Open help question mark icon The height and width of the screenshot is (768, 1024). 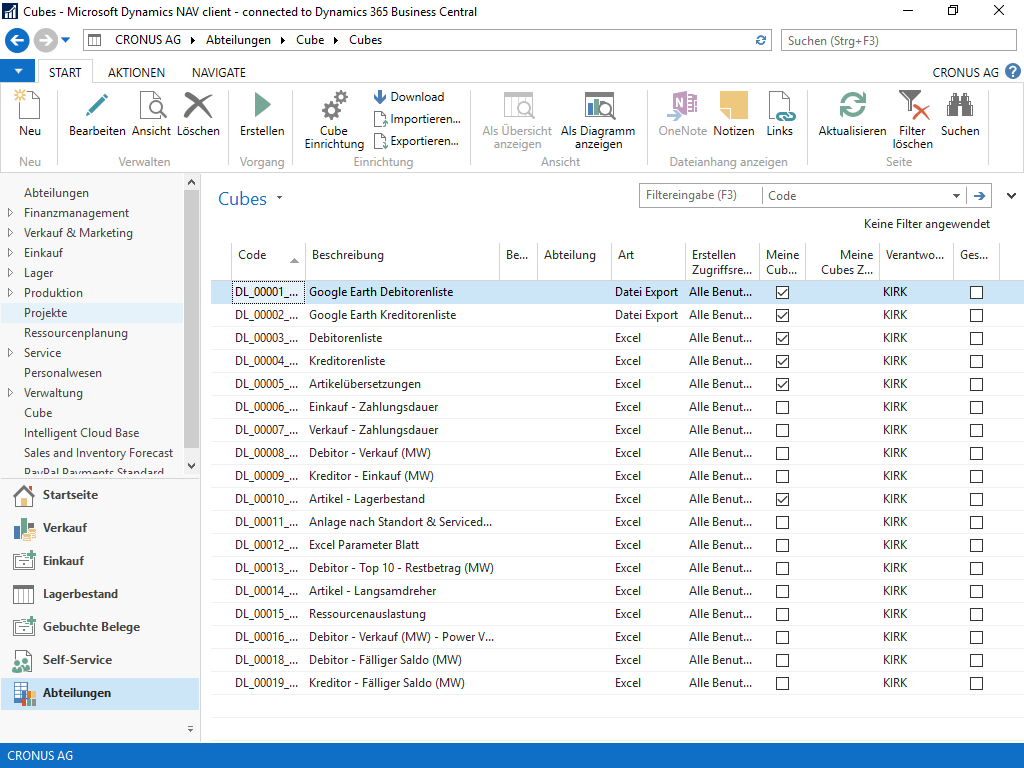[x=1012, y=71]
